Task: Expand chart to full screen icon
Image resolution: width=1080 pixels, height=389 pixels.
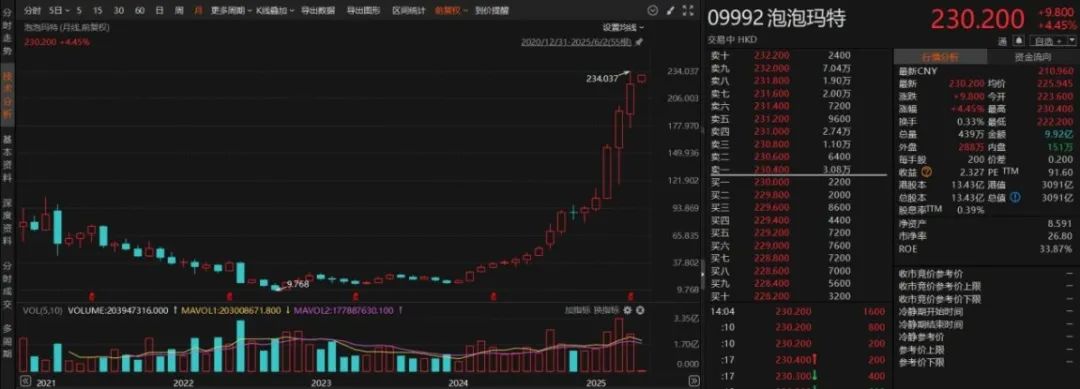Action: (687, 11)
